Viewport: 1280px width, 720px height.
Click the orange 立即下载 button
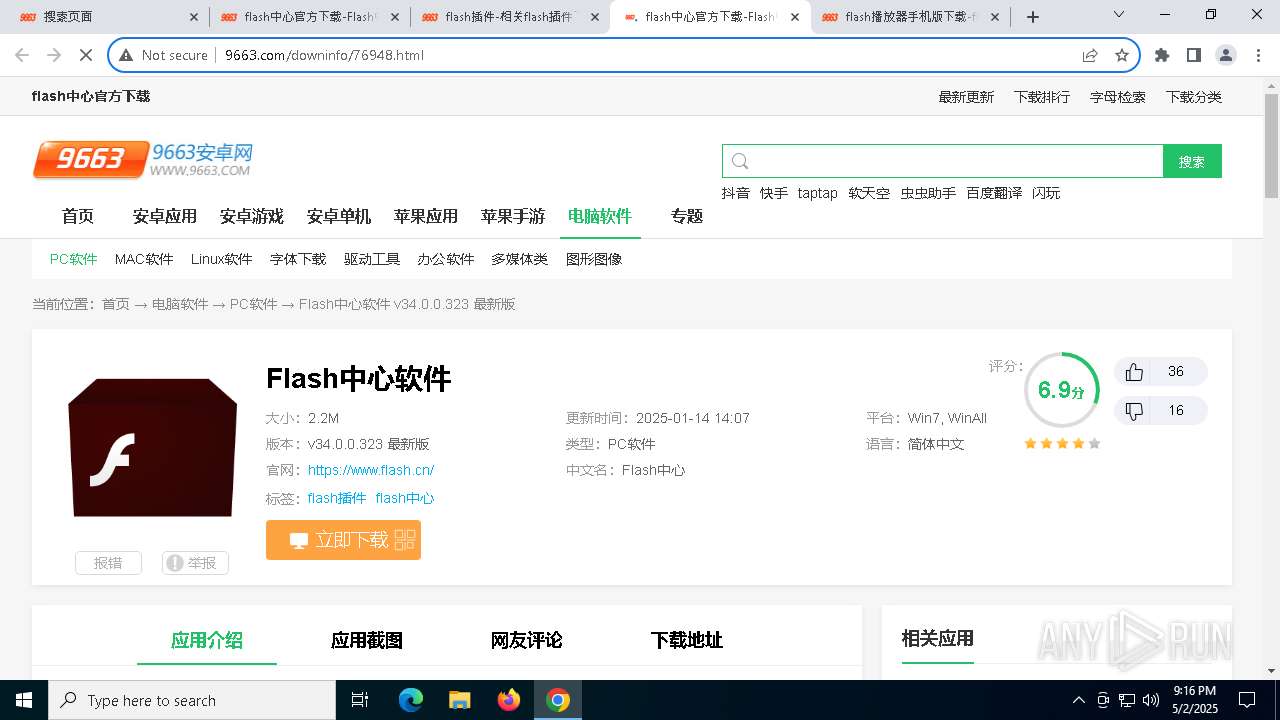tap(343, 540)
